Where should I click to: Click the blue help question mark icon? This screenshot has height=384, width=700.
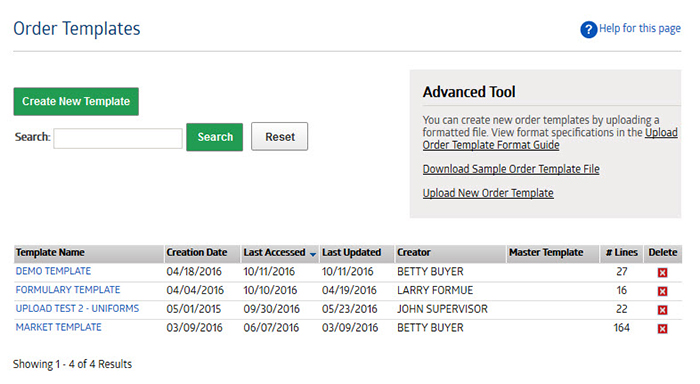pos(588,29)
